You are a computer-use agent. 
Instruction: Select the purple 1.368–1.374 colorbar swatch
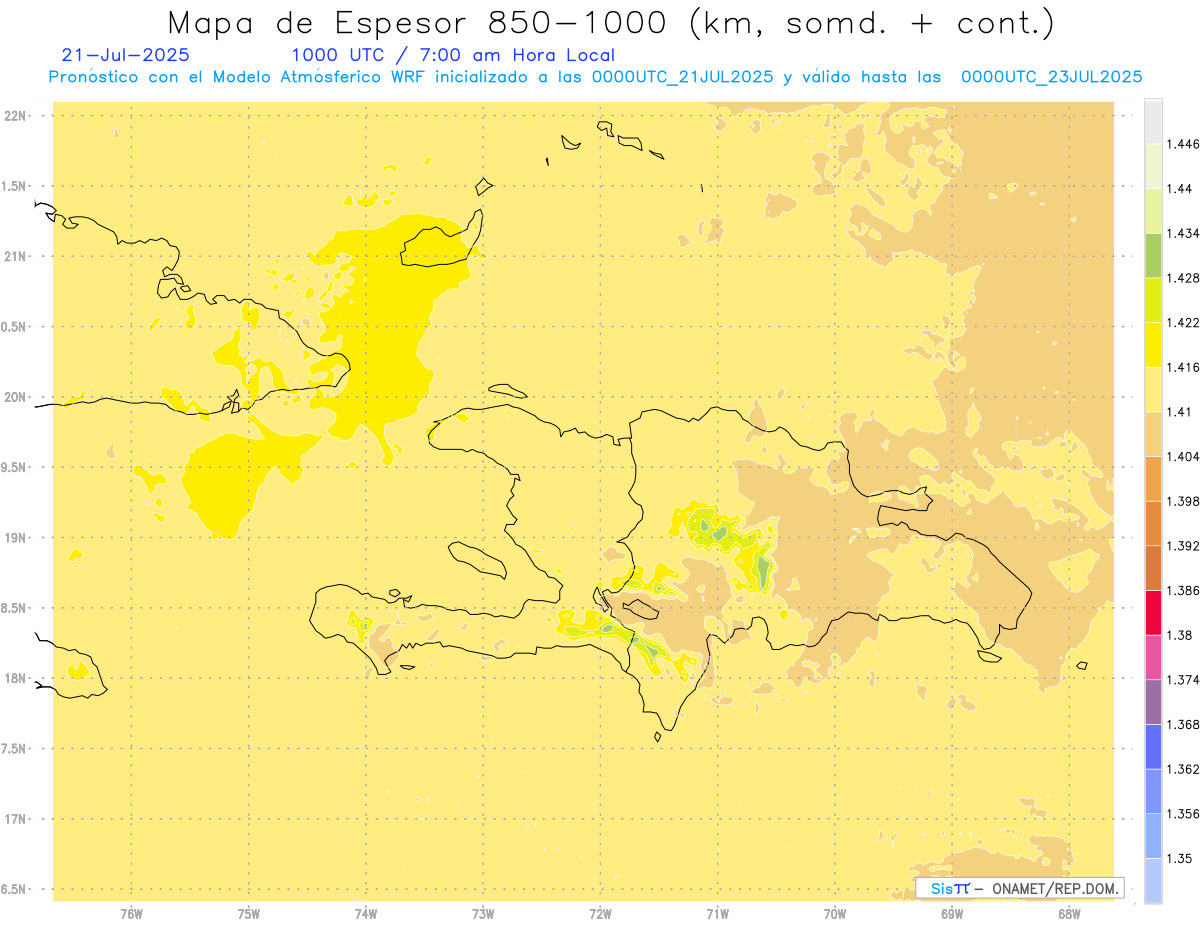pos(1153,702)
